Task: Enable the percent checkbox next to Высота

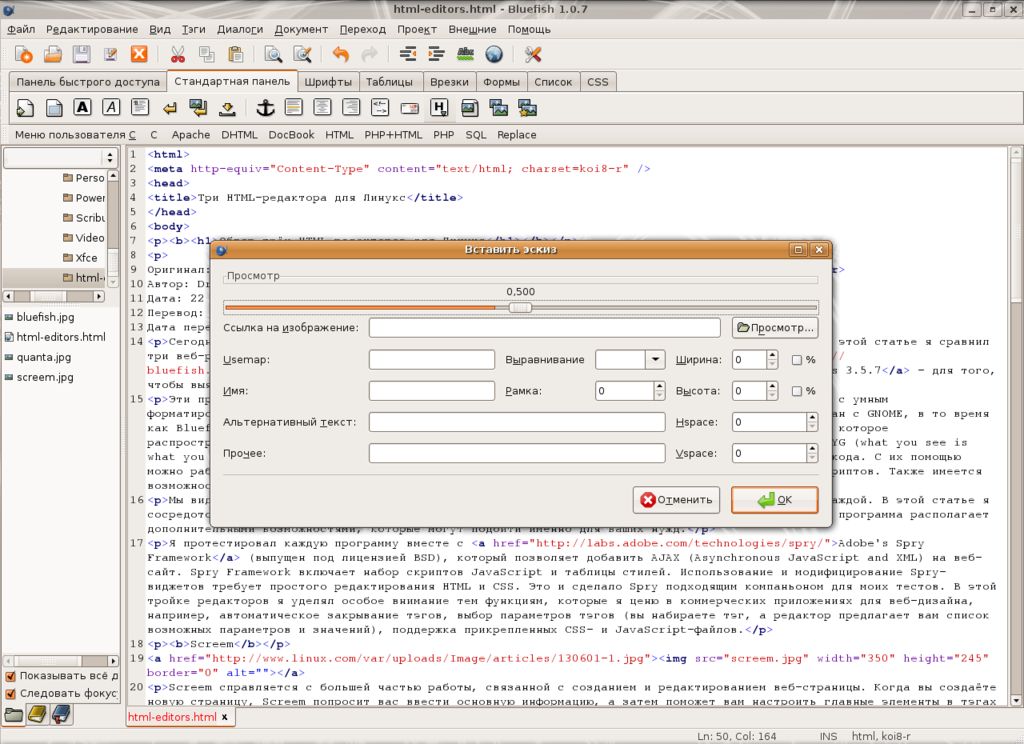Action: click(x=797, y=391)
